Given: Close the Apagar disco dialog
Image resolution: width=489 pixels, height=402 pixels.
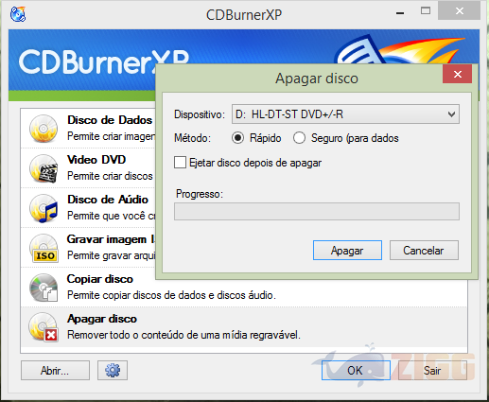Looking at the screenshot, I should coord(457,74).
